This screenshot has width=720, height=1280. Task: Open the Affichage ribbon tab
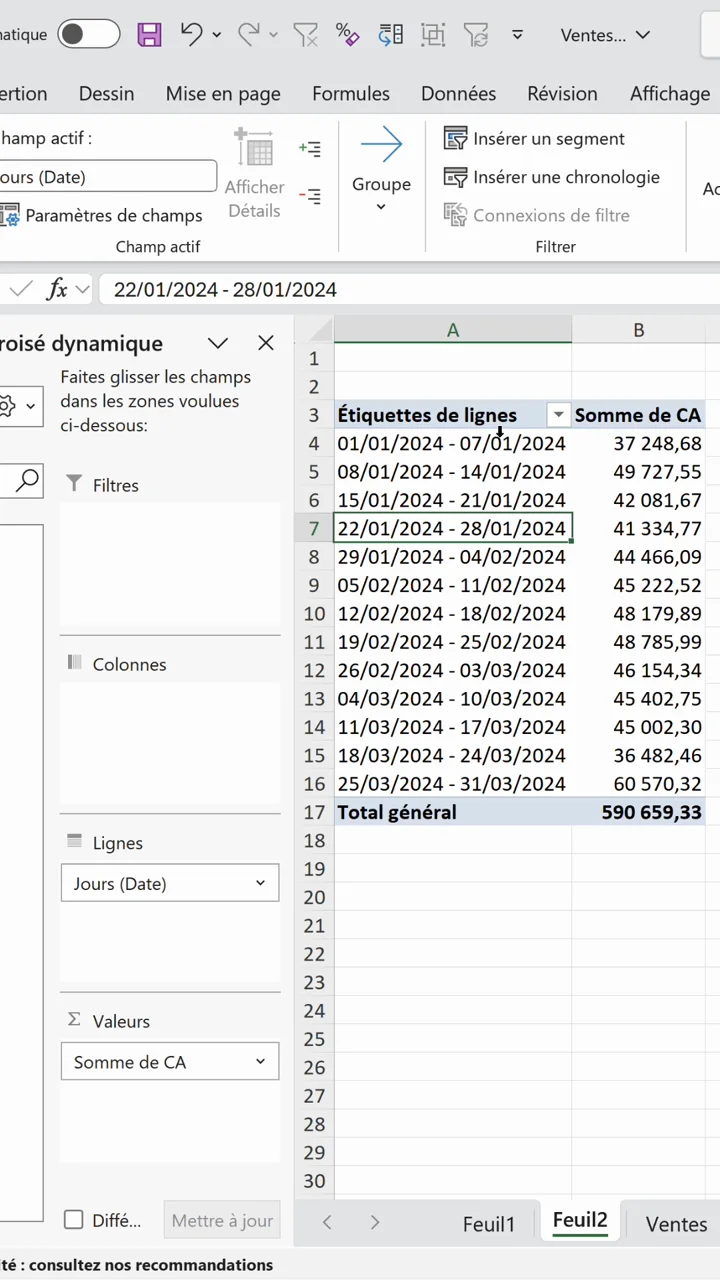(x=670, y=94)
